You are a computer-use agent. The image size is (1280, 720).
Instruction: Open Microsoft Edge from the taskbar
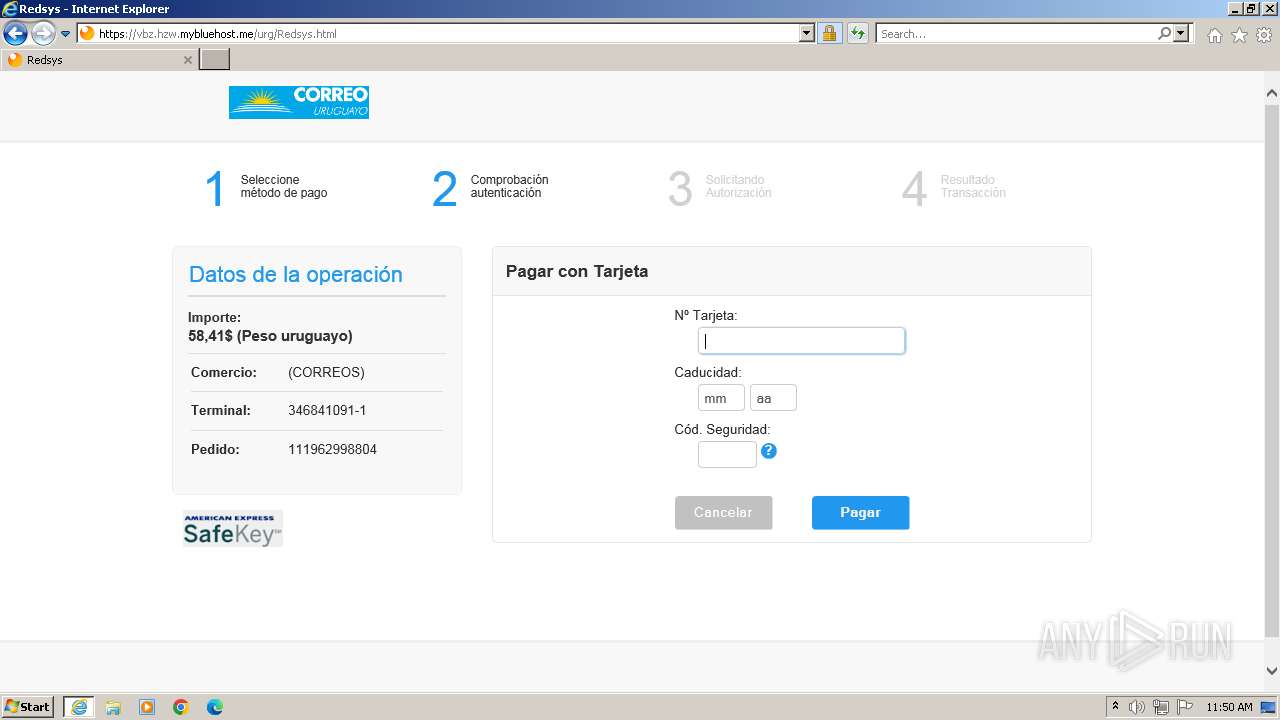(215, 707)
